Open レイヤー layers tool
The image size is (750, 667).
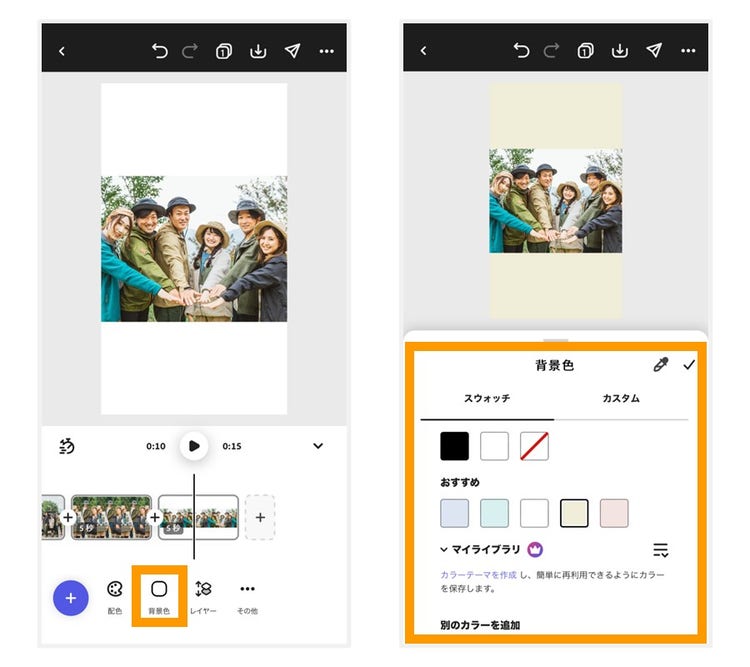(203, 597)
